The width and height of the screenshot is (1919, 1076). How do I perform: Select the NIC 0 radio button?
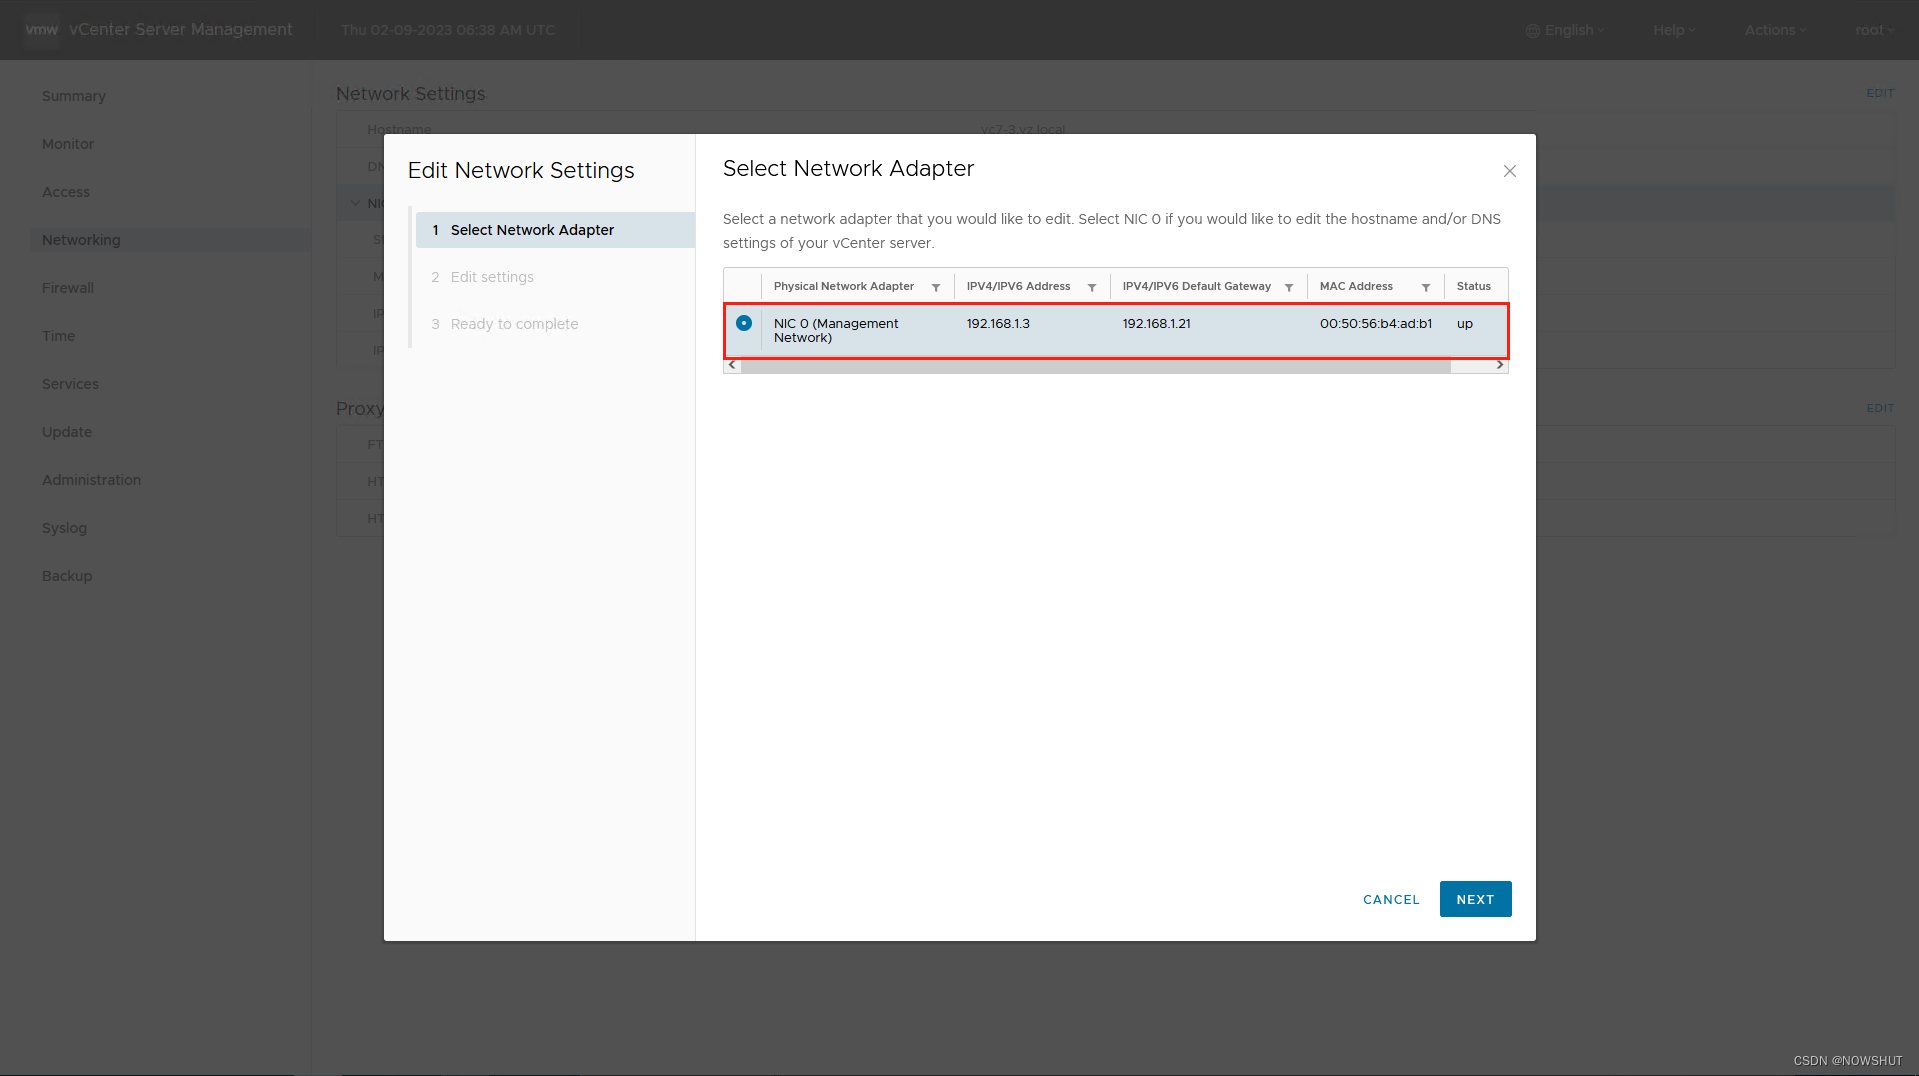[x=744, y=323]
